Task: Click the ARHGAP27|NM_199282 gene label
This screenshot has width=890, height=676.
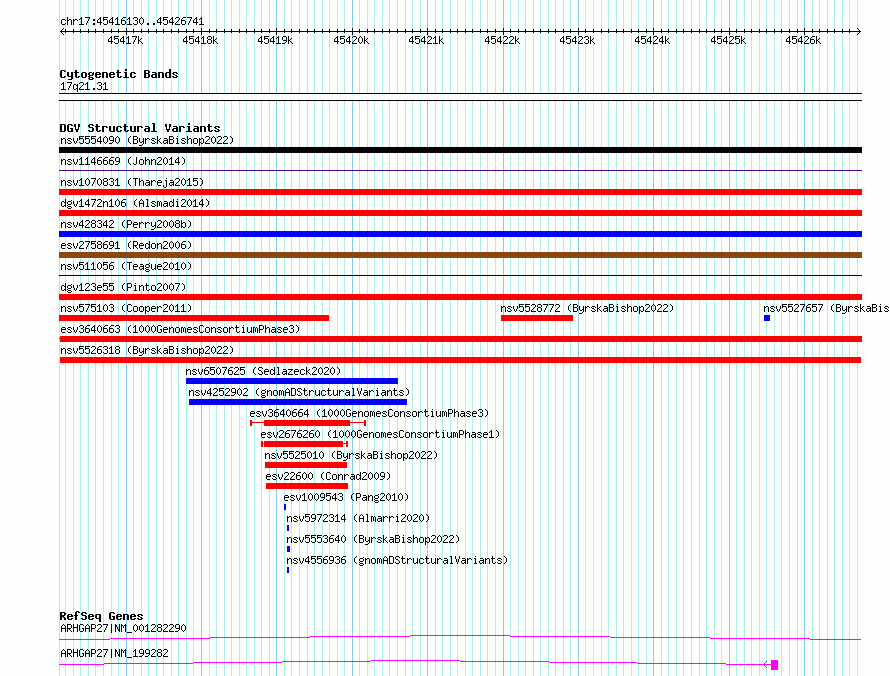Action: click(114, 653)
